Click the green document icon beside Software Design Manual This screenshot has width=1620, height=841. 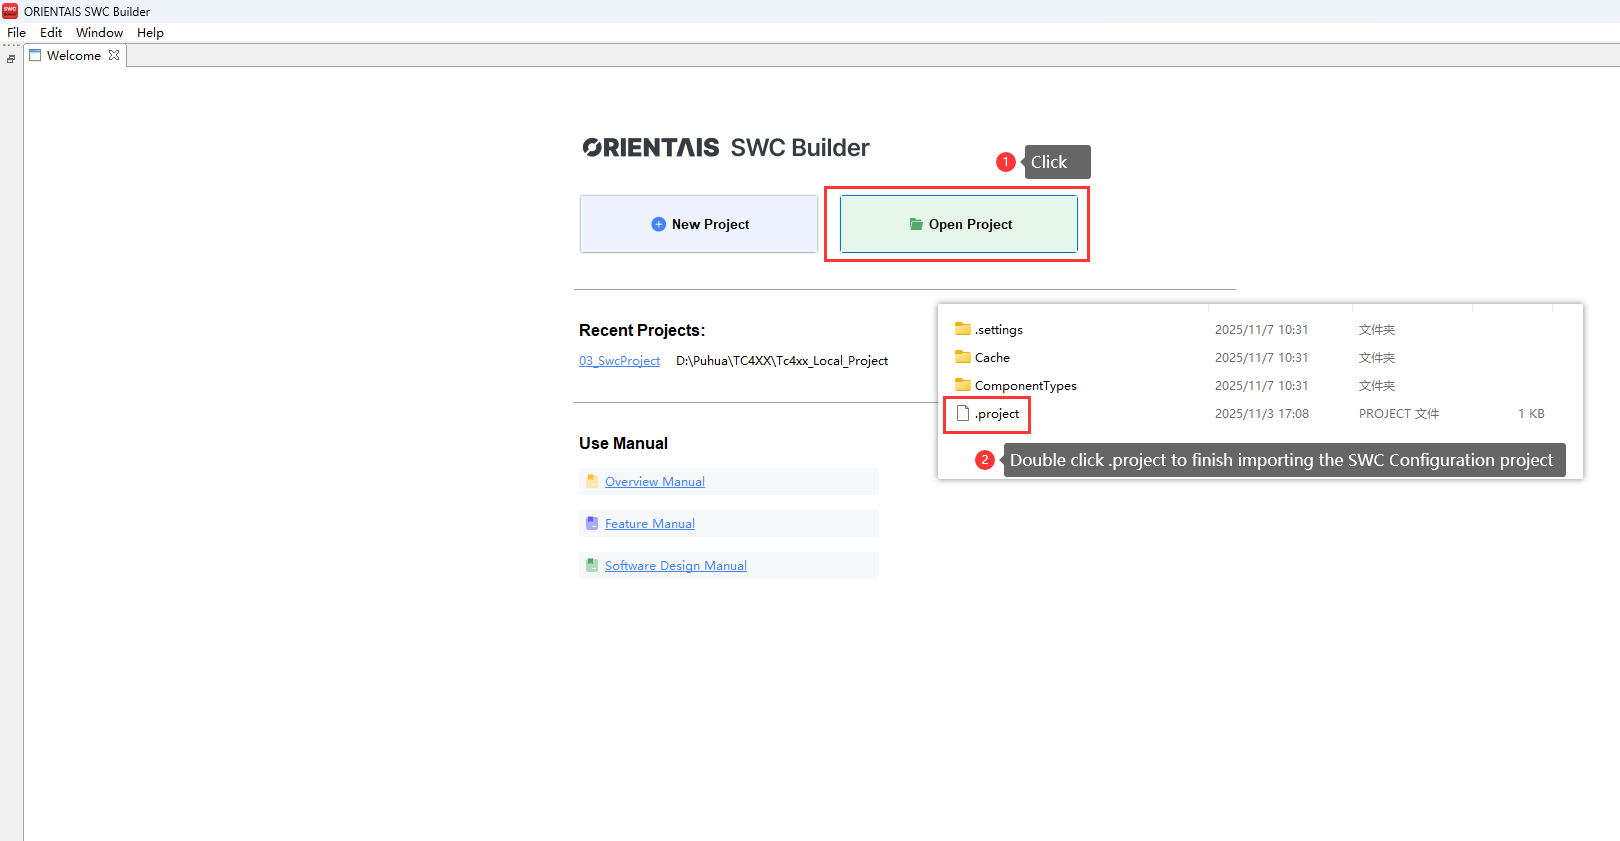coord(592,565)
